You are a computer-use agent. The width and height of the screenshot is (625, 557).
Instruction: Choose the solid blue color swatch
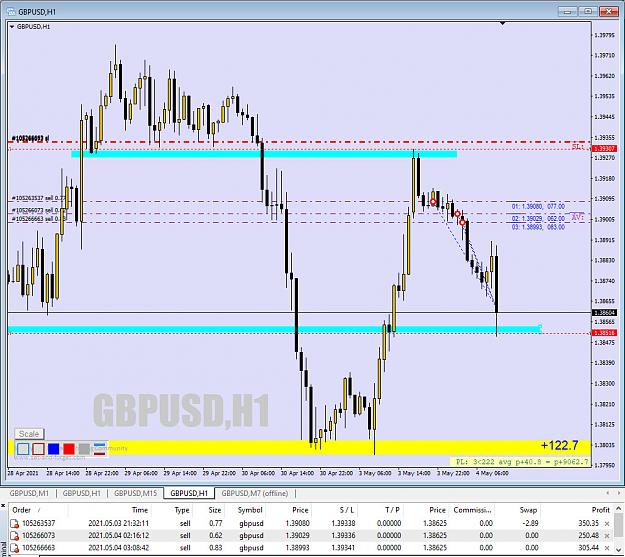pyautogui.click(x=53, y=449)
